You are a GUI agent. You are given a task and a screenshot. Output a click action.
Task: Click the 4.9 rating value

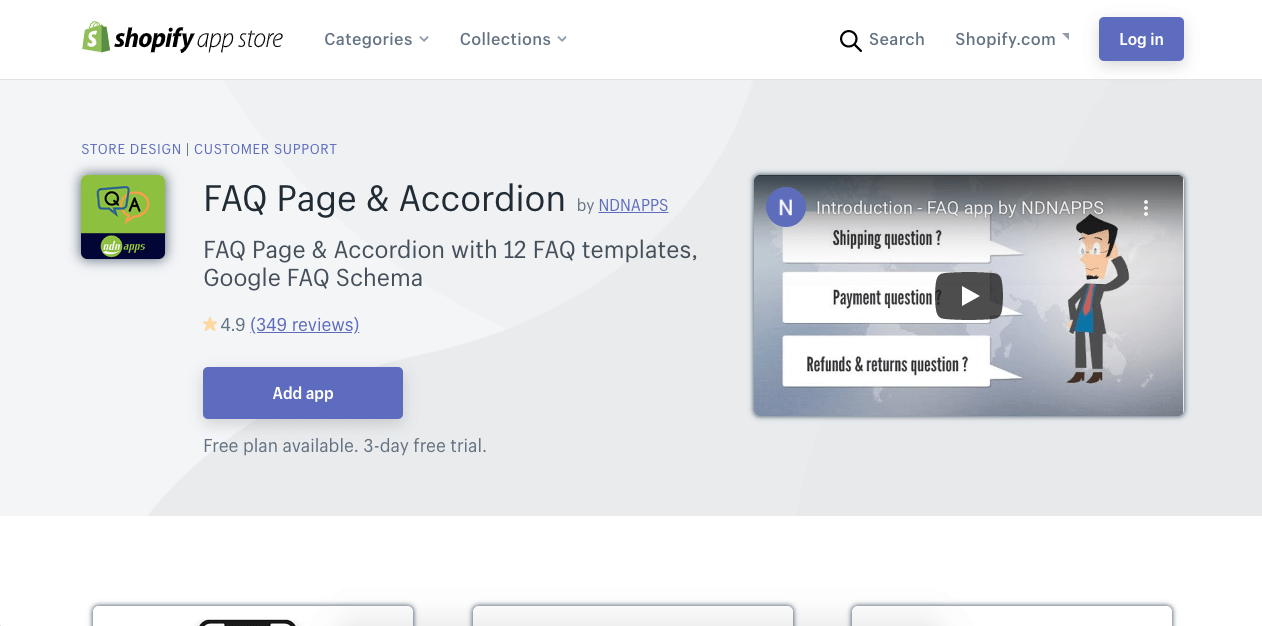pyautogui.click(x=233, y=325)
